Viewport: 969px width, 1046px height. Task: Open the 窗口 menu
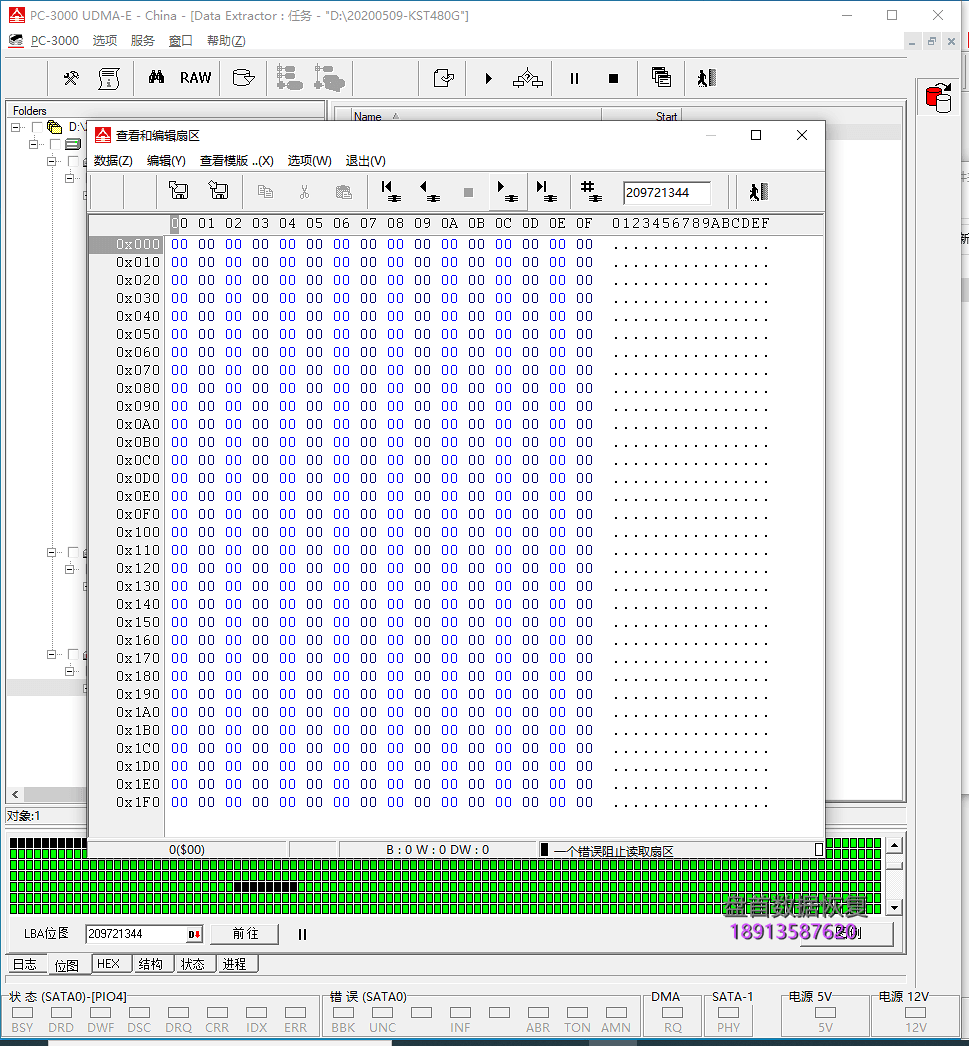click(x=181, y=41)
